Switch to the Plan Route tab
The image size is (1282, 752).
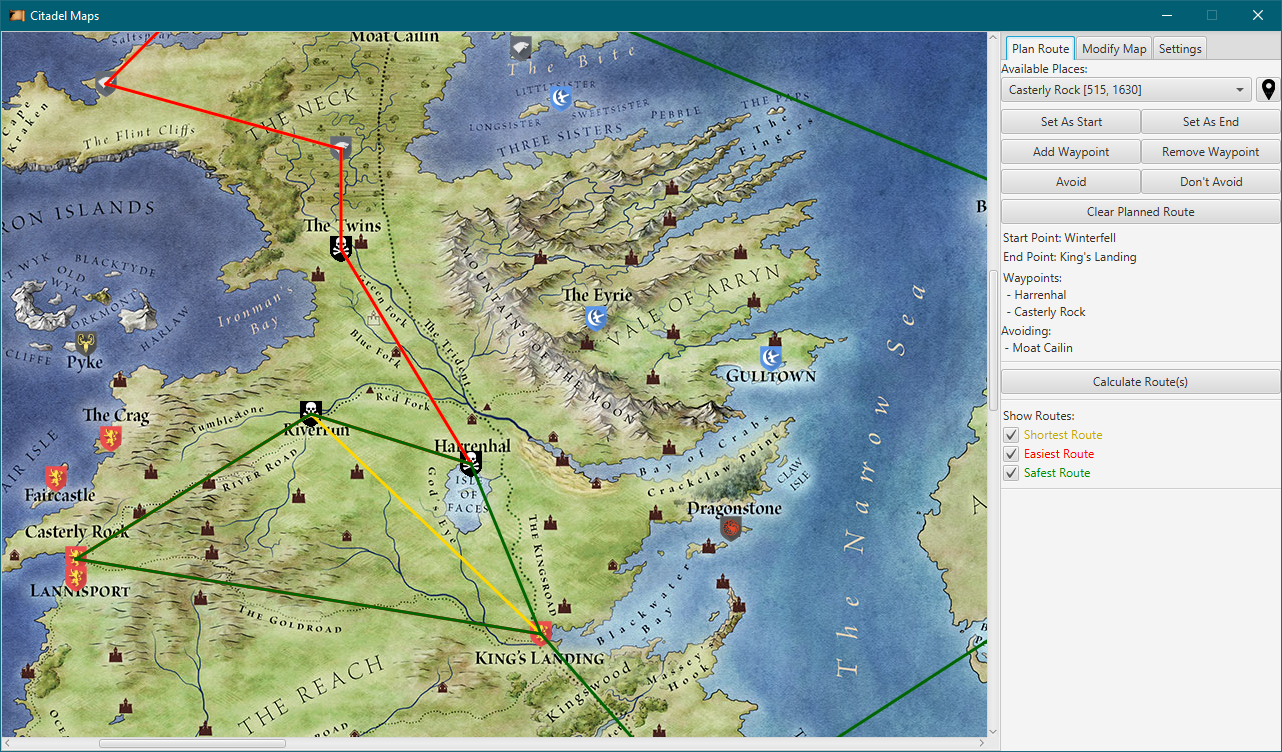tap(1040, 49)
